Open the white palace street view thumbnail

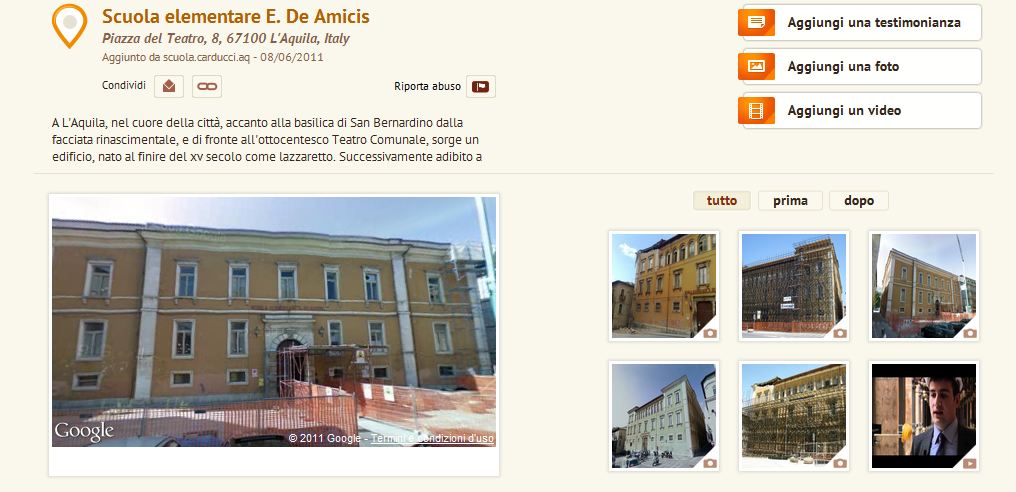tap(664, 416)
